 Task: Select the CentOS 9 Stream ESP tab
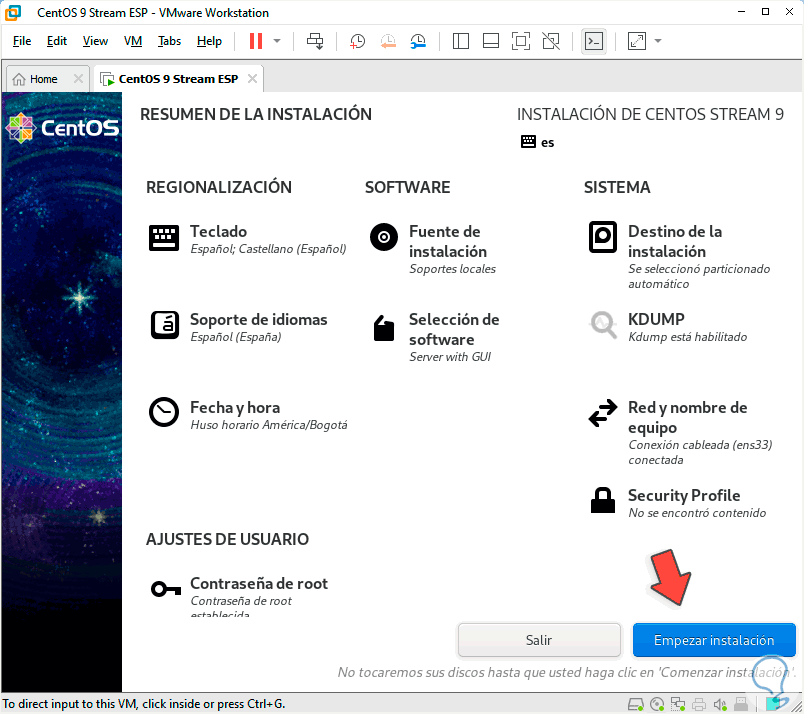point(178,79)
